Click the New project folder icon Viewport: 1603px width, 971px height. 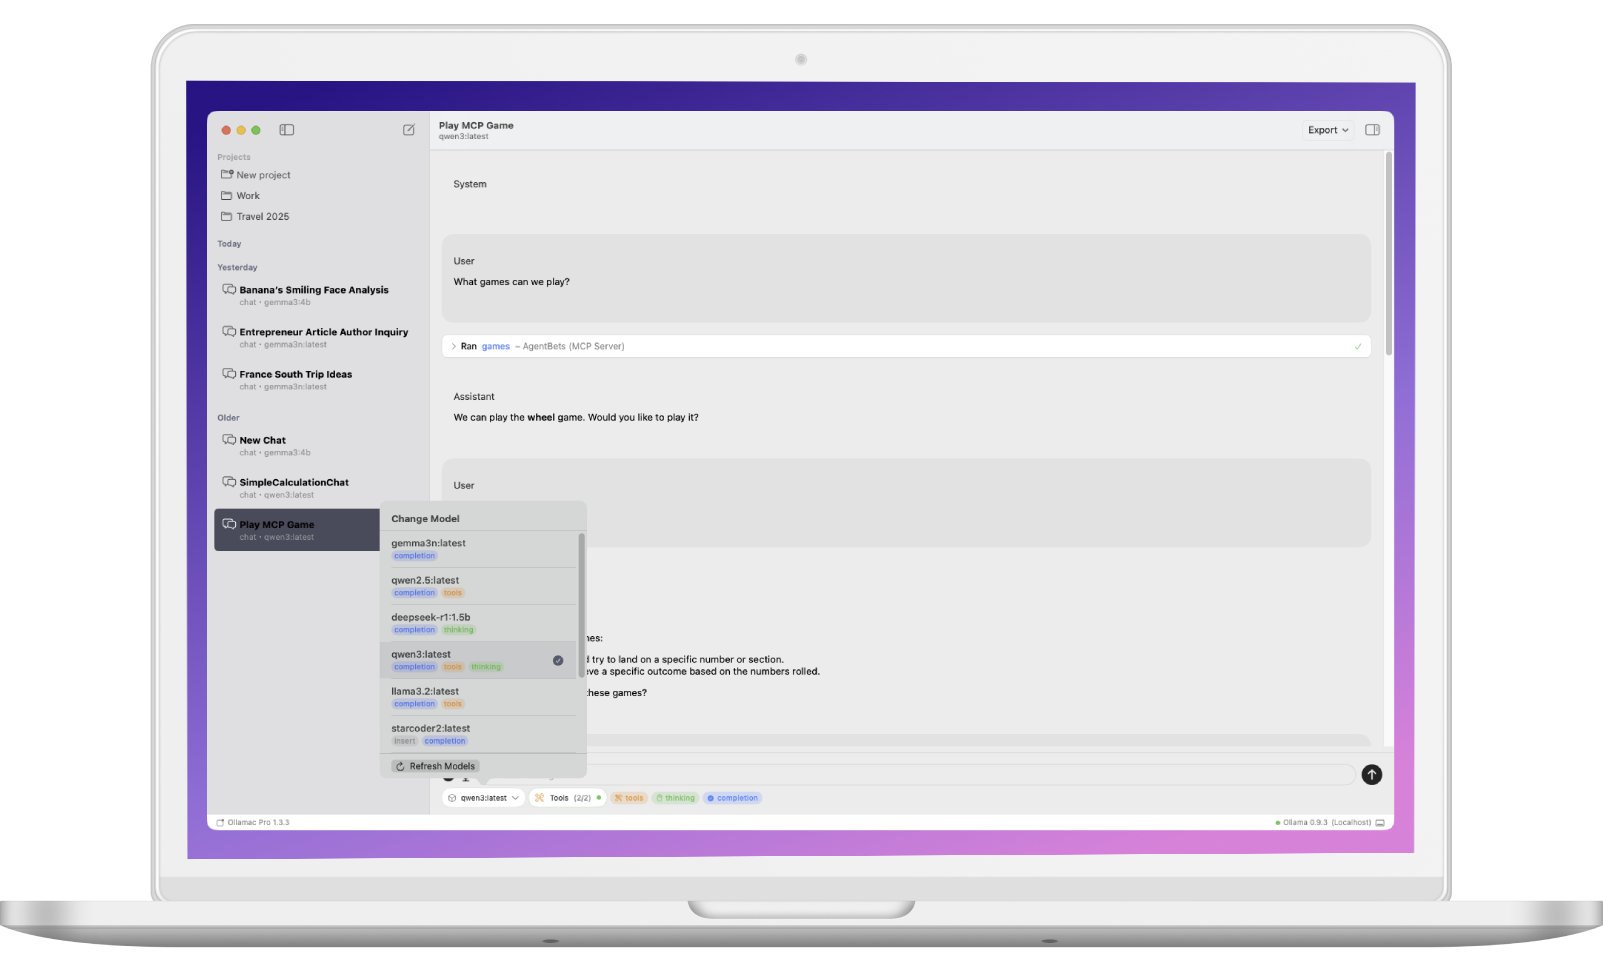227,175
